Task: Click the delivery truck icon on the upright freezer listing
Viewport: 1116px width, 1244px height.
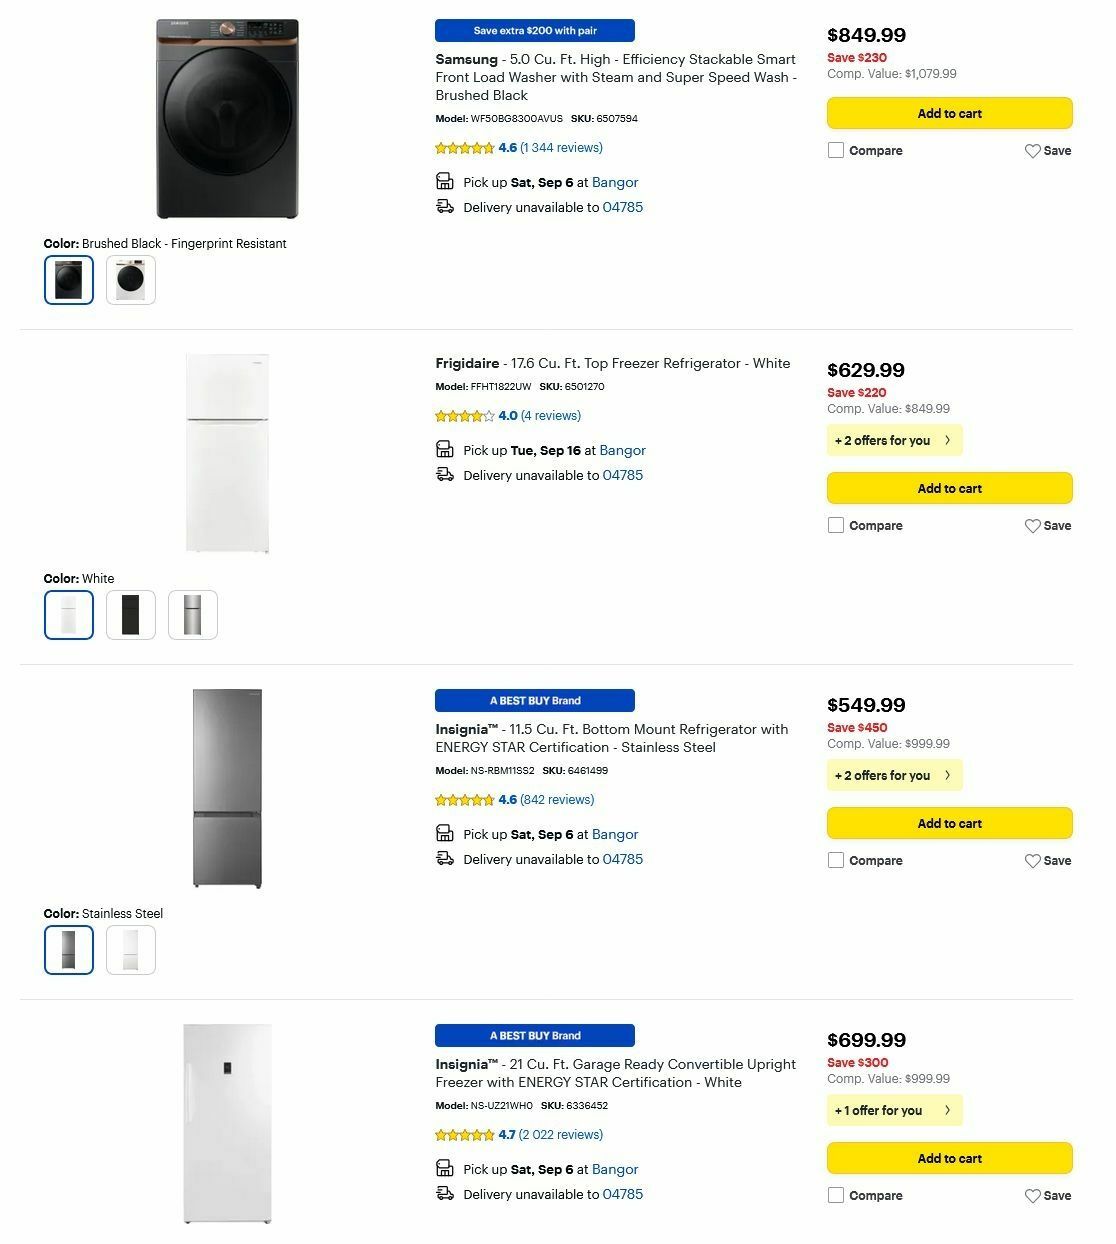Action: click(445, 1193)
